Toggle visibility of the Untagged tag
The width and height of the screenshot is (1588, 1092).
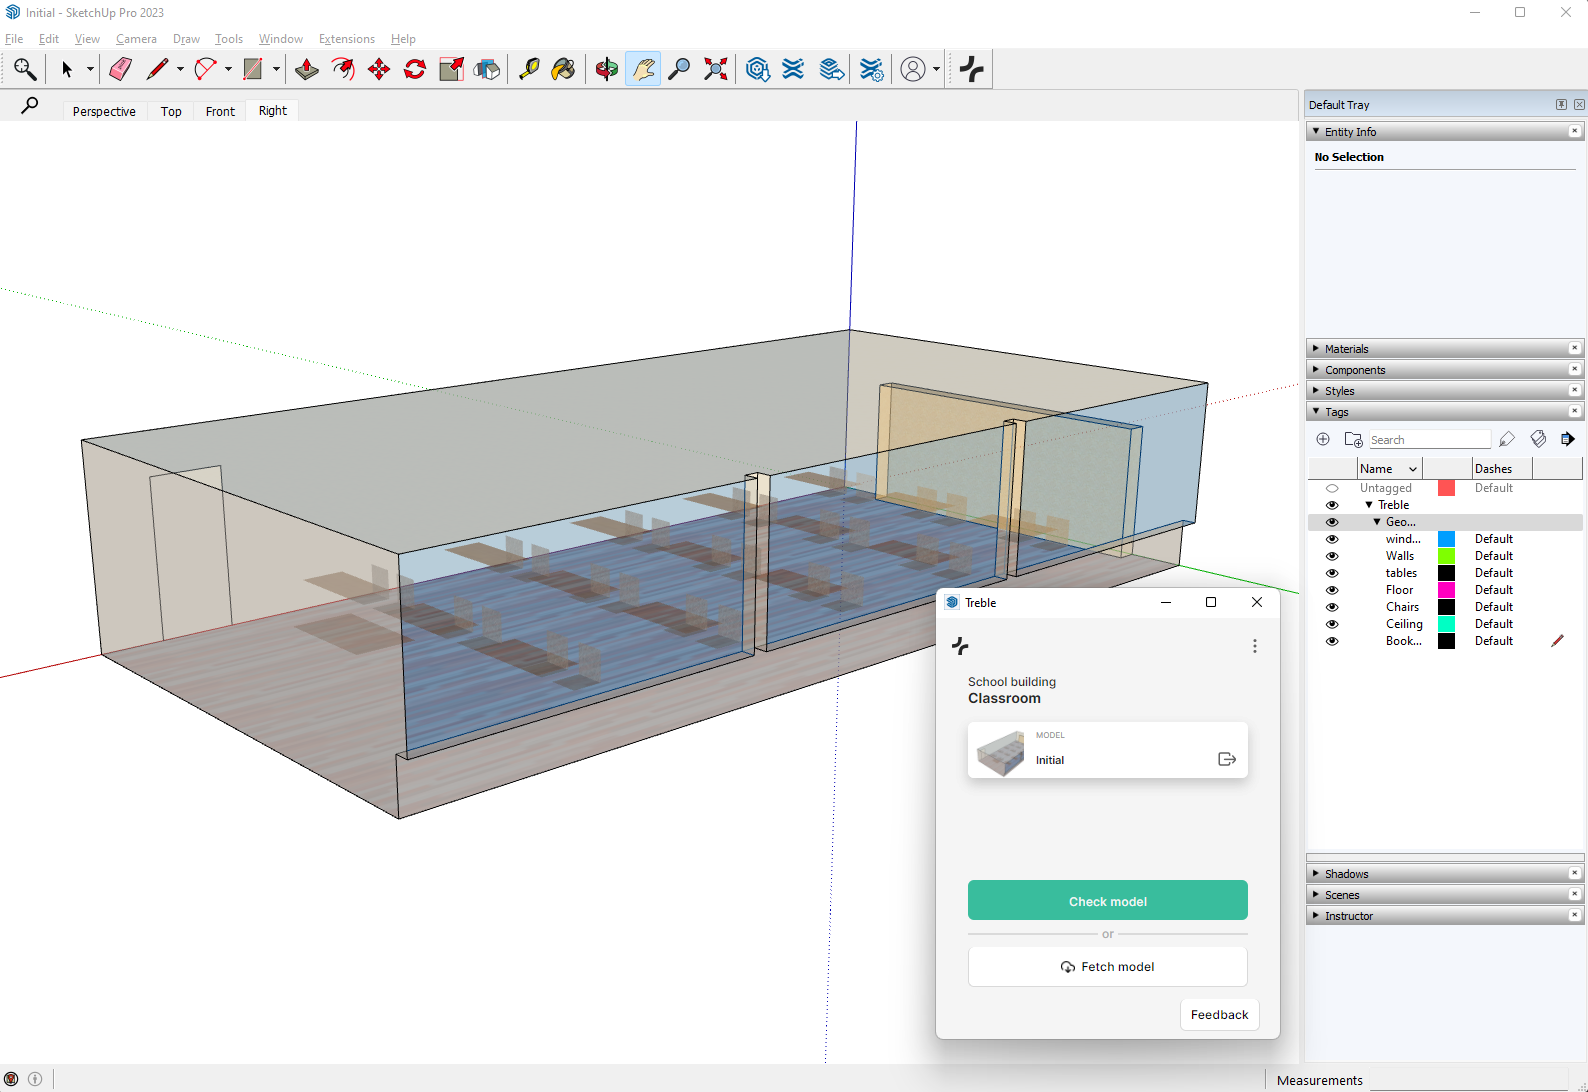1332,488
